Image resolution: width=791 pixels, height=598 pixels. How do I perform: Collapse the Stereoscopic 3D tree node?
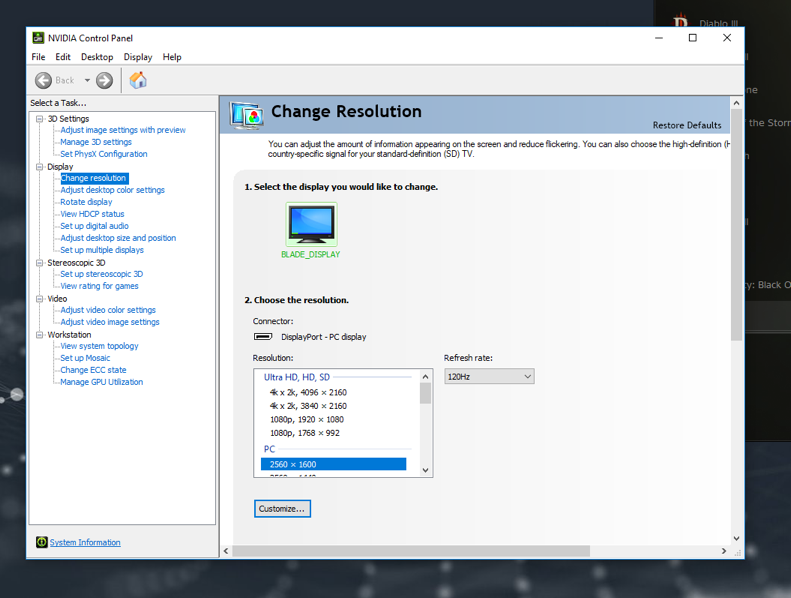(x=39, y=263)
